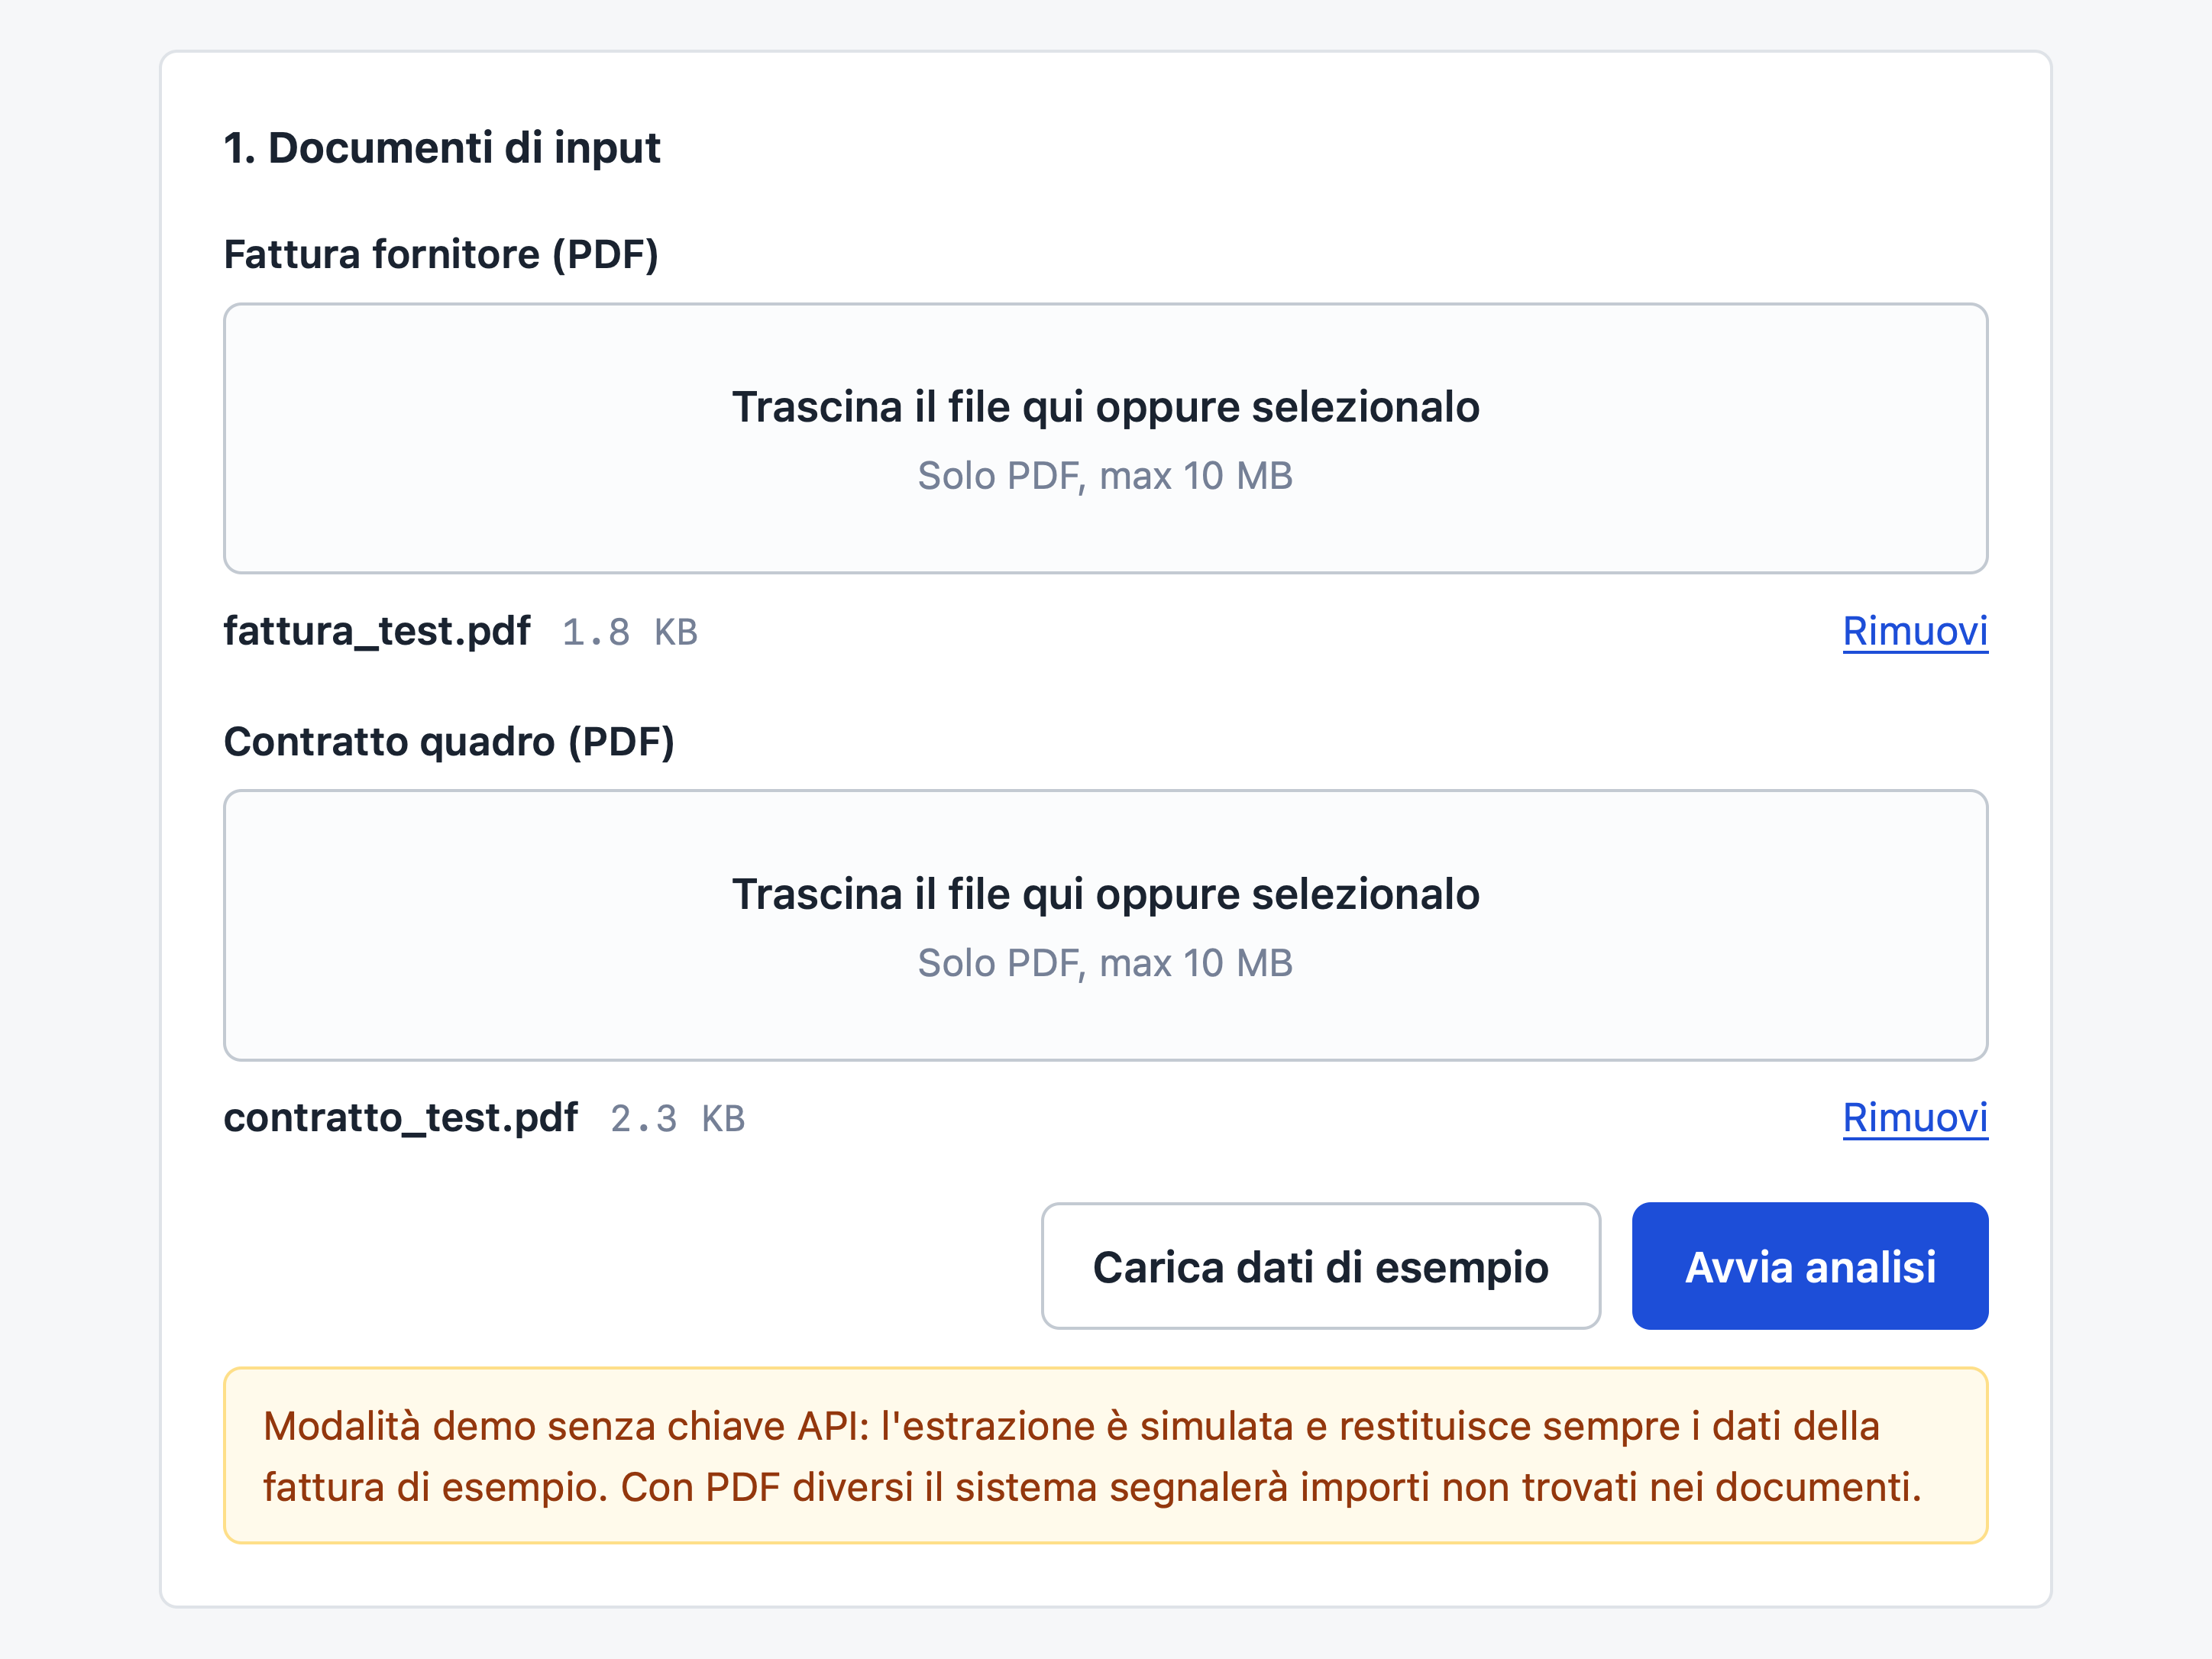2212x1659 pixels.
Task: Click the Fattura fornitore (PDF) label
Action: 441,255
